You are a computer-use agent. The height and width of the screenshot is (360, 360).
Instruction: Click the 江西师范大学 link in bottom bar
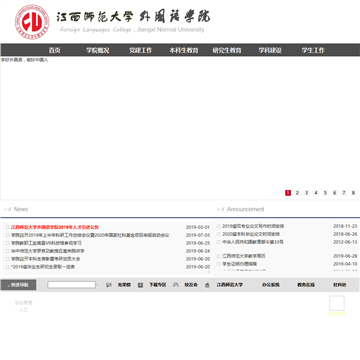click(230, 285)
